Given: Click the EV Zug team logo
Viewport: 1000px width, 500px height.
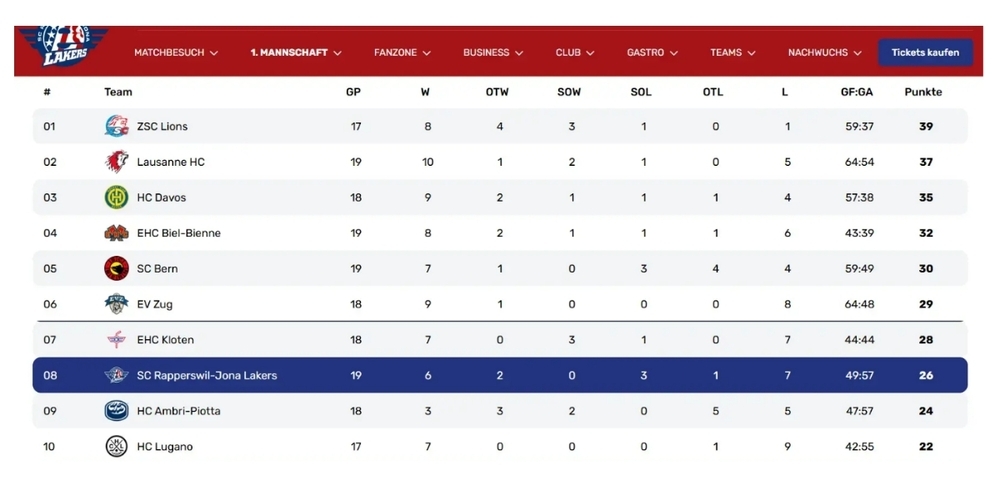Looking at the screenshot, I should [x=117, y=304].
